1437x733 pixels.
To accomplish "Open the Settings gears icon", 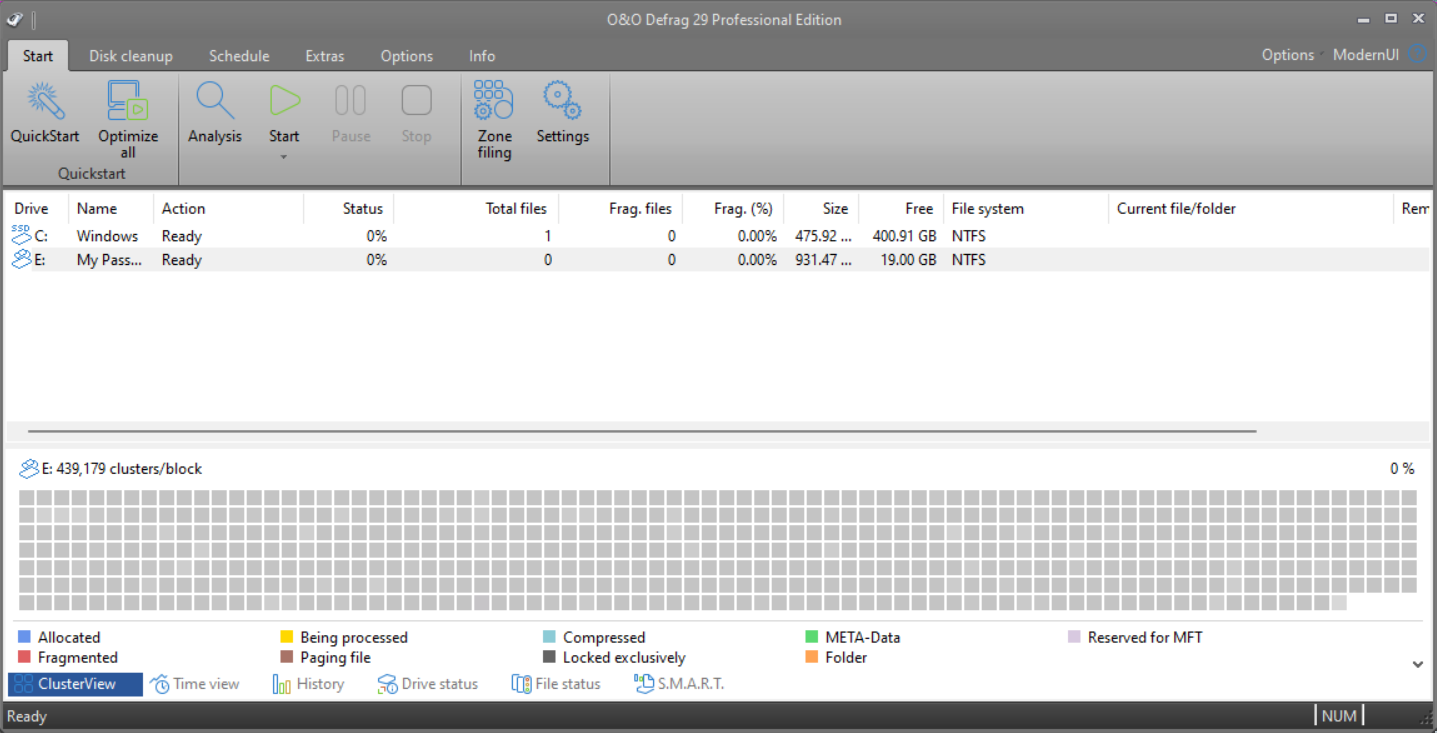I will coord(562,103).
